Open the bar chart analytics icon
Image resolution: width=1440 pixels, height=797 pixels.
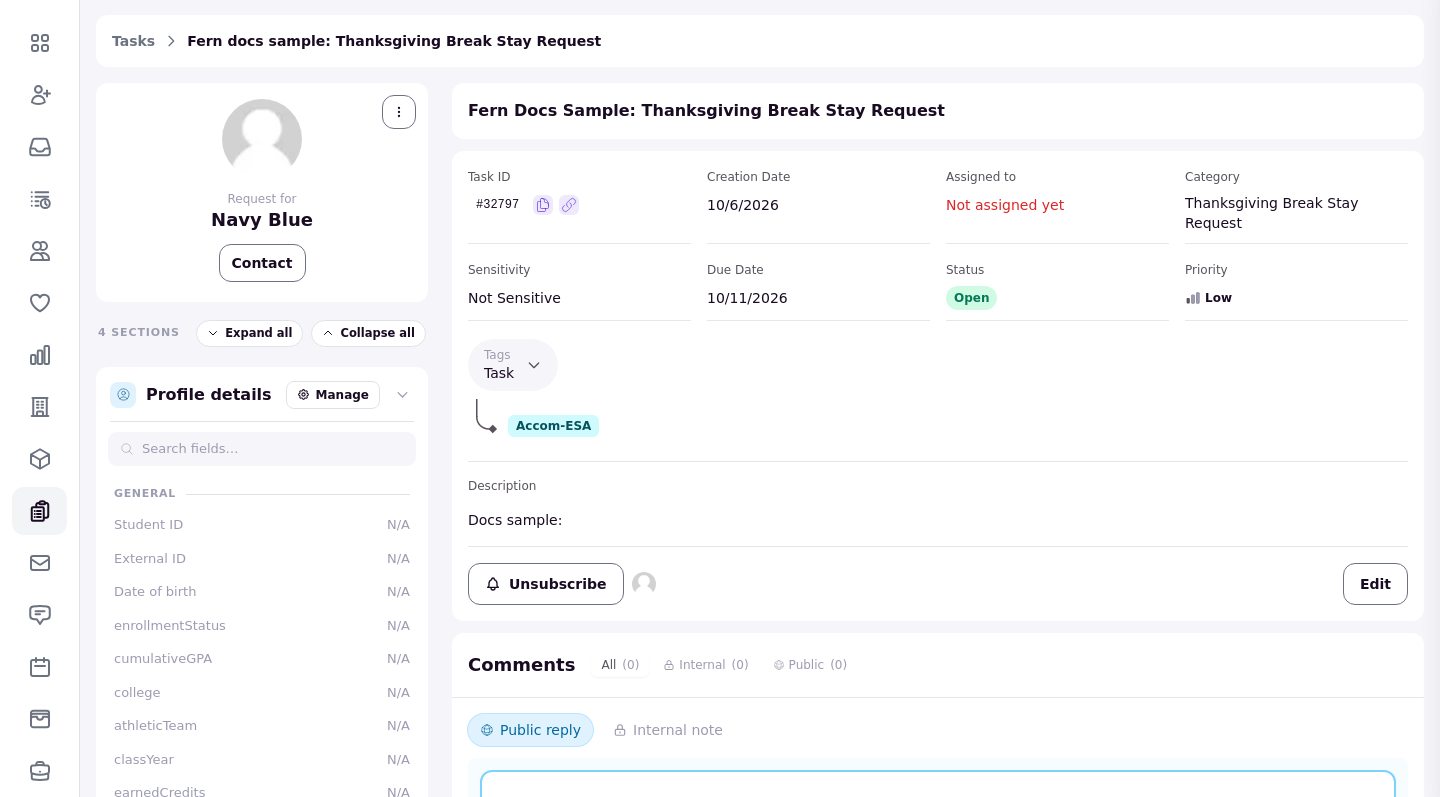pyautogui.click(x=40, y=355)
